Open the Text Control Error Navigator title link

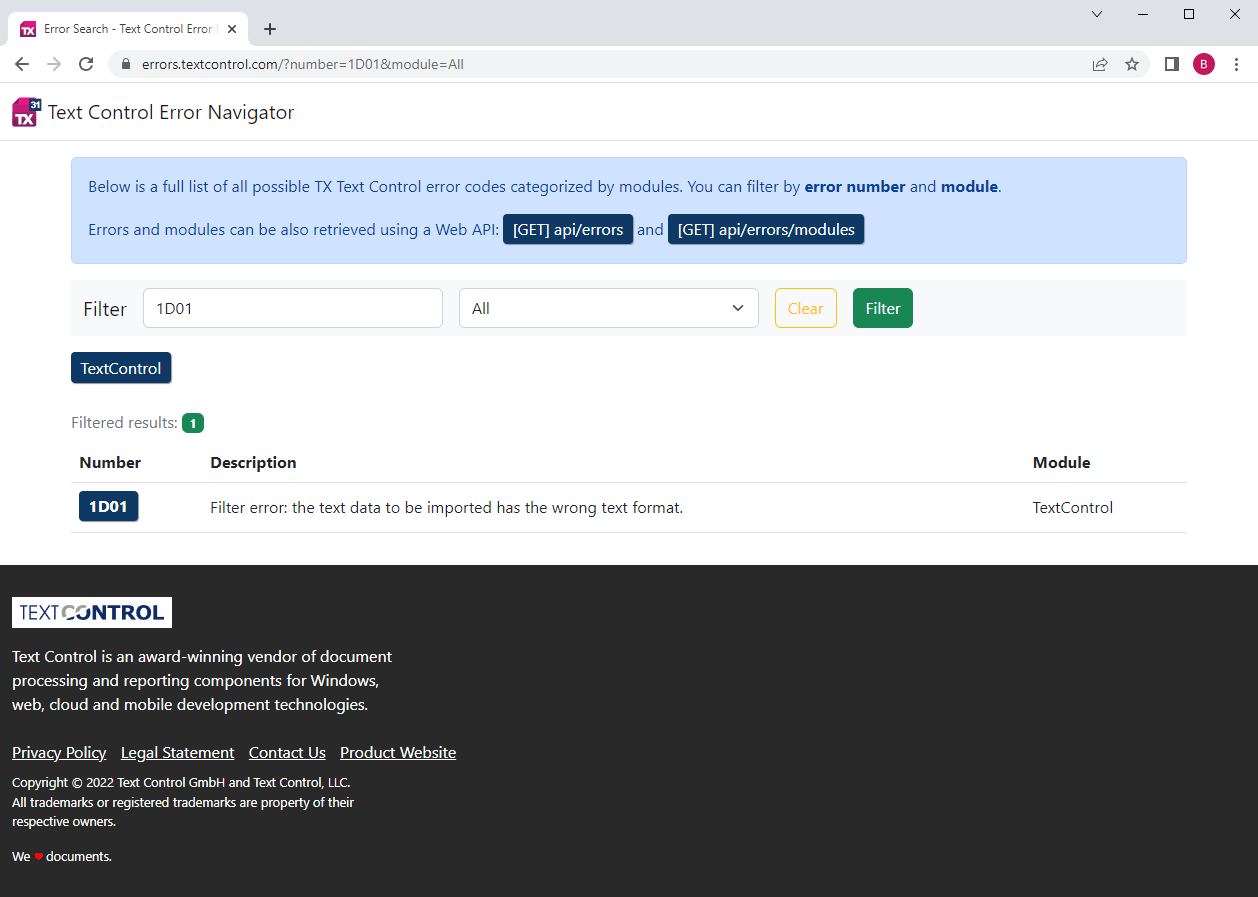pos(171,112)
